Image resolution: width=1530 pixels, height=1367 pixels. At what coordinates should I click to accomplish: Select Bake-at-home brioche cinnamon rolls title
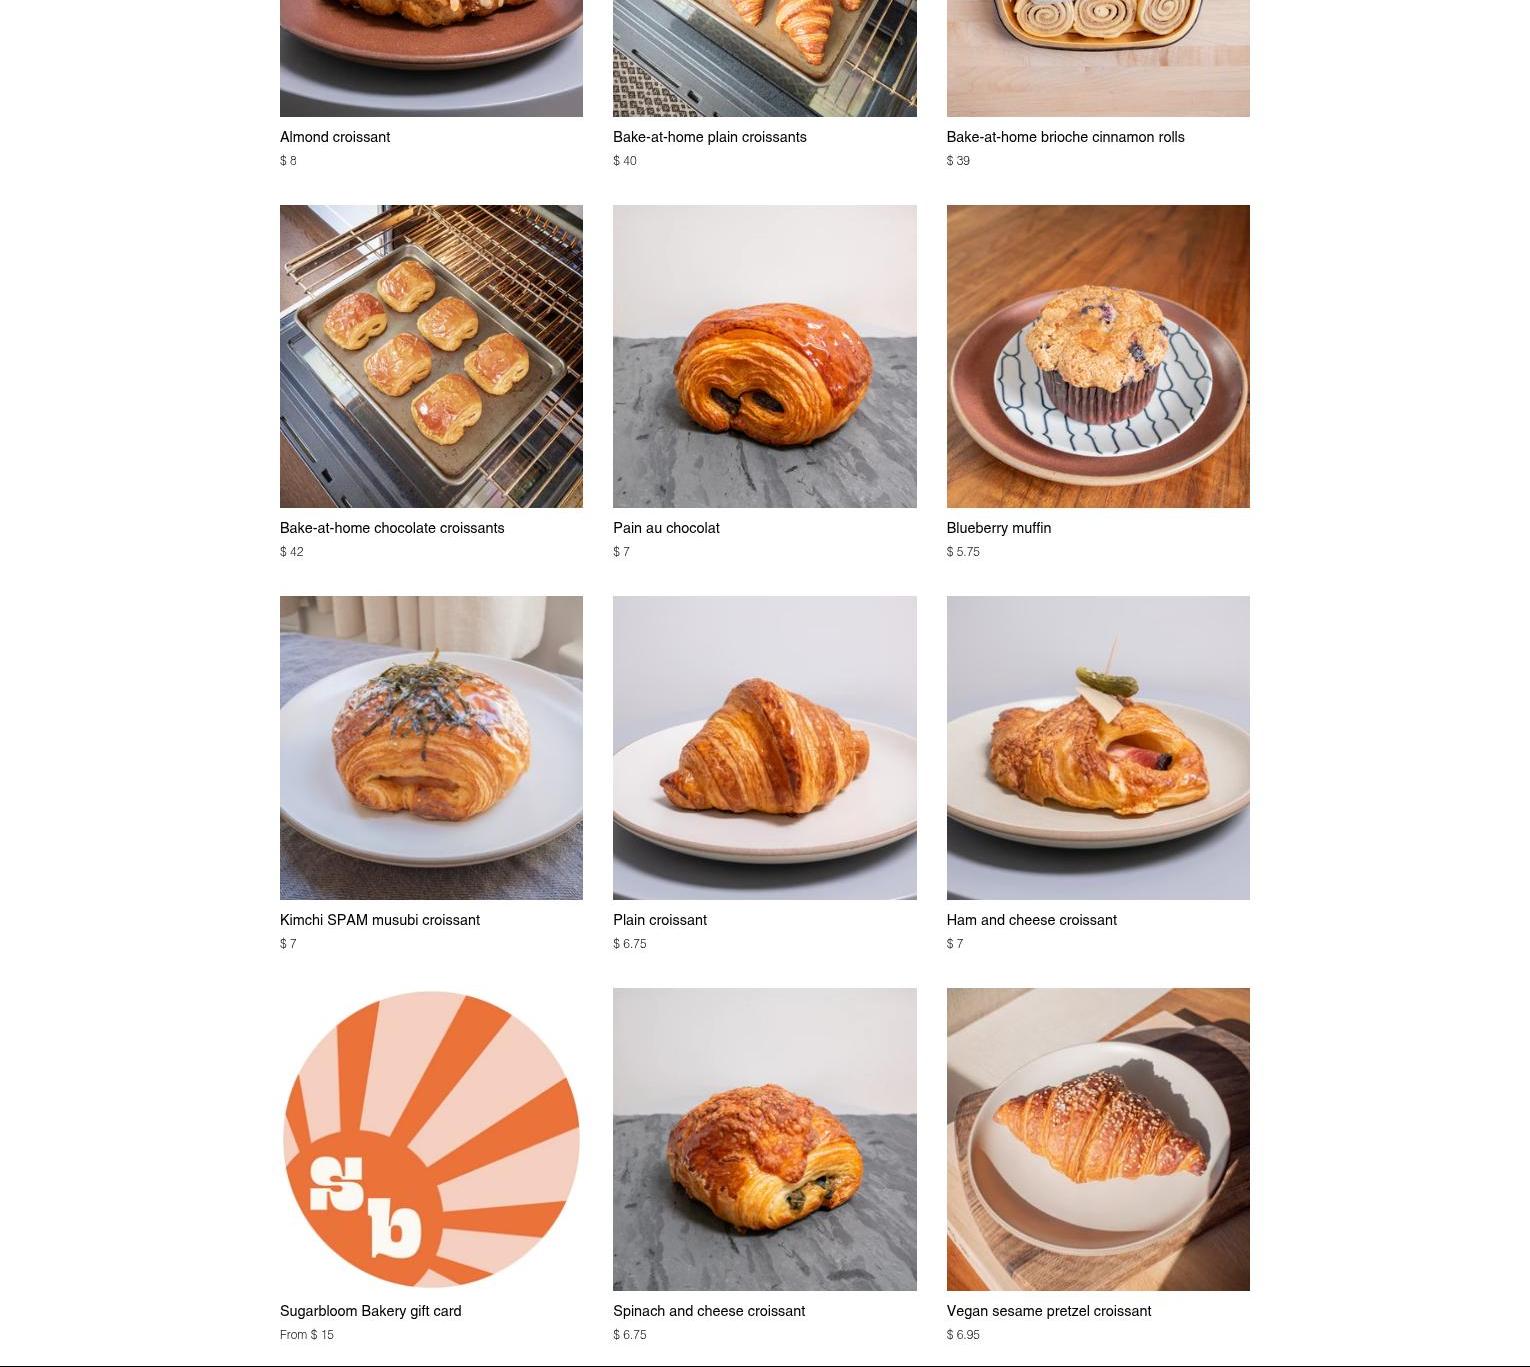(1065, 137)
